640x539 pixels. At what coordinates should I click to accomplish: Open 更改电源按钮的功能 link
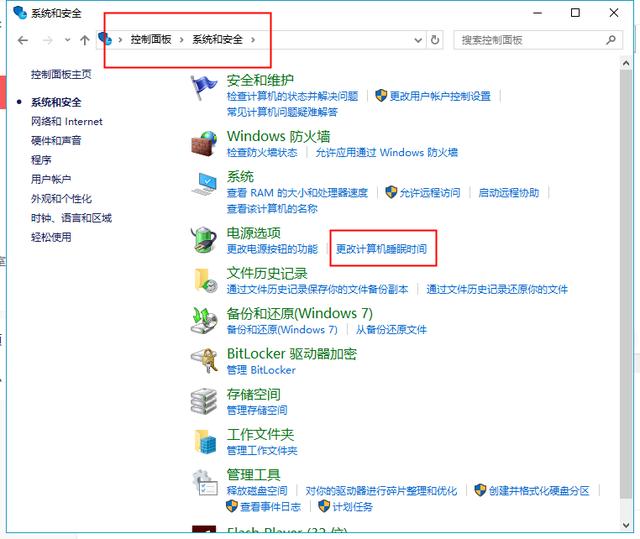272,249
